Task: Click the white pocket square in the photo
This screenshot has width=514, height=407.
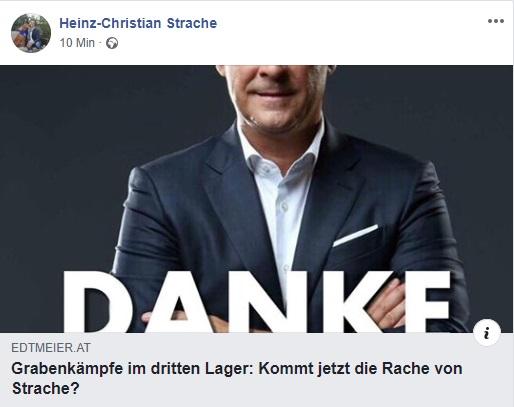Action: point(355,235)
